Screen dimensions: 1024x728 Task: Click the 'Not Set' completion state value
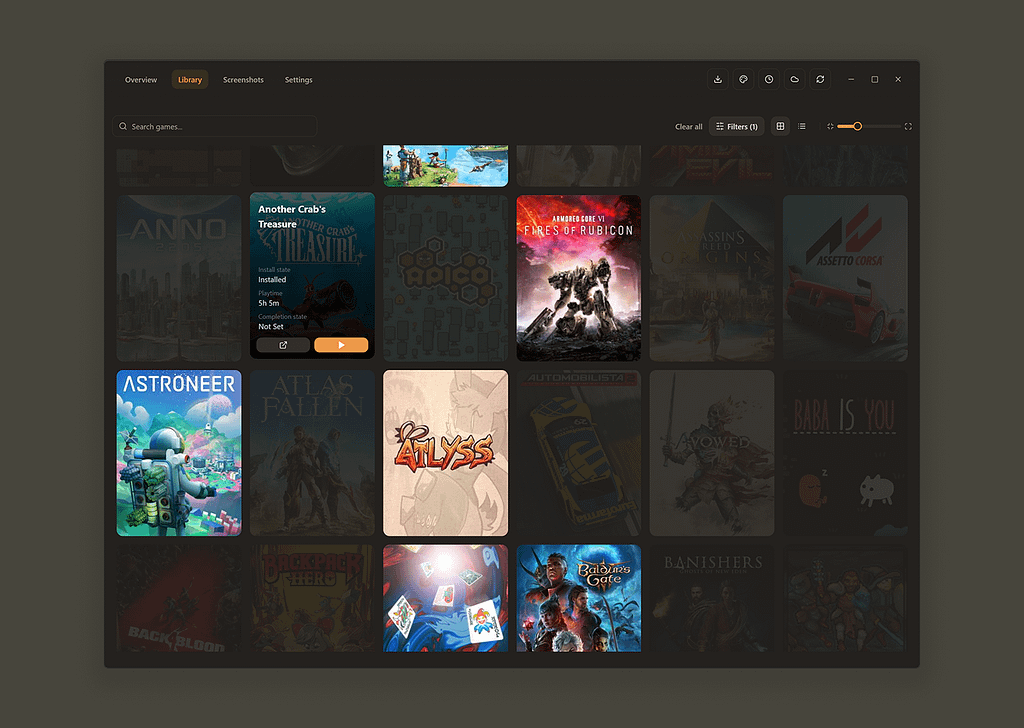(271, 326)
